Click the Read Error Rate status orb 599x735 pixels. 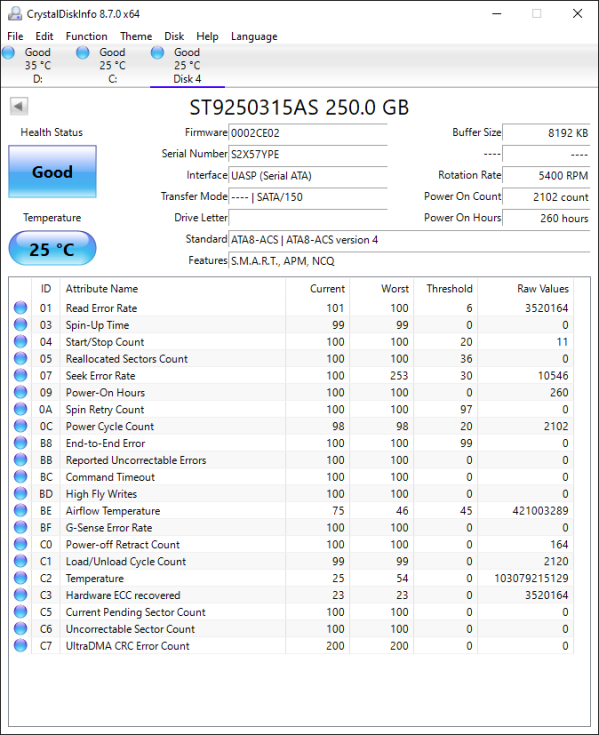(x=21, y=308)
